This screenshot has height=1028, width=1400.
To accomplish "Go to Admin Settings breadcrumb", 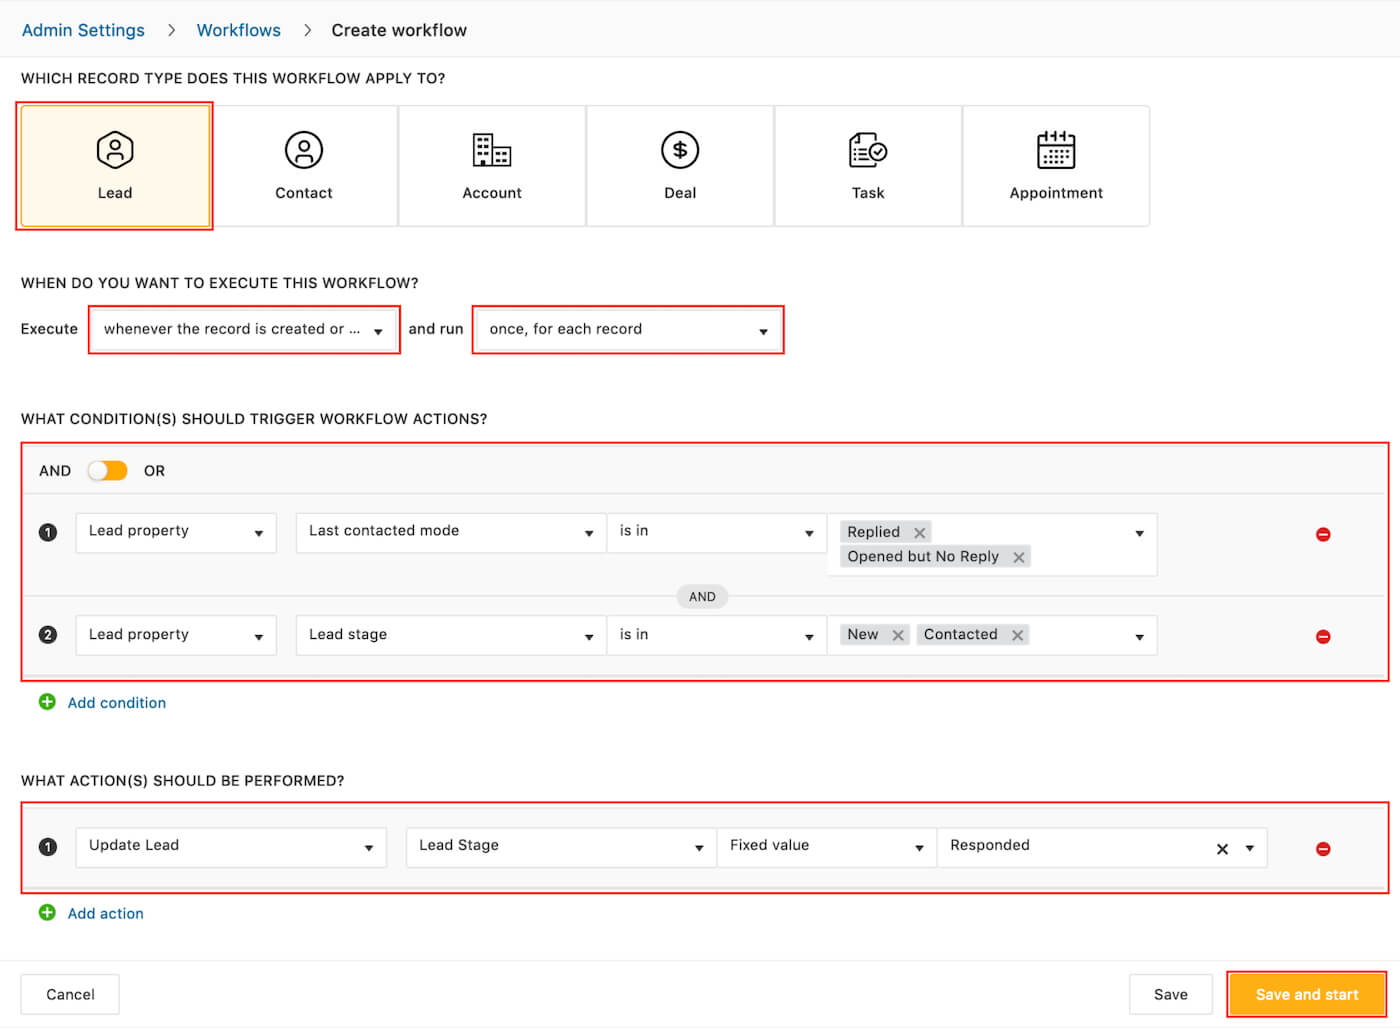I will (83, 30).
